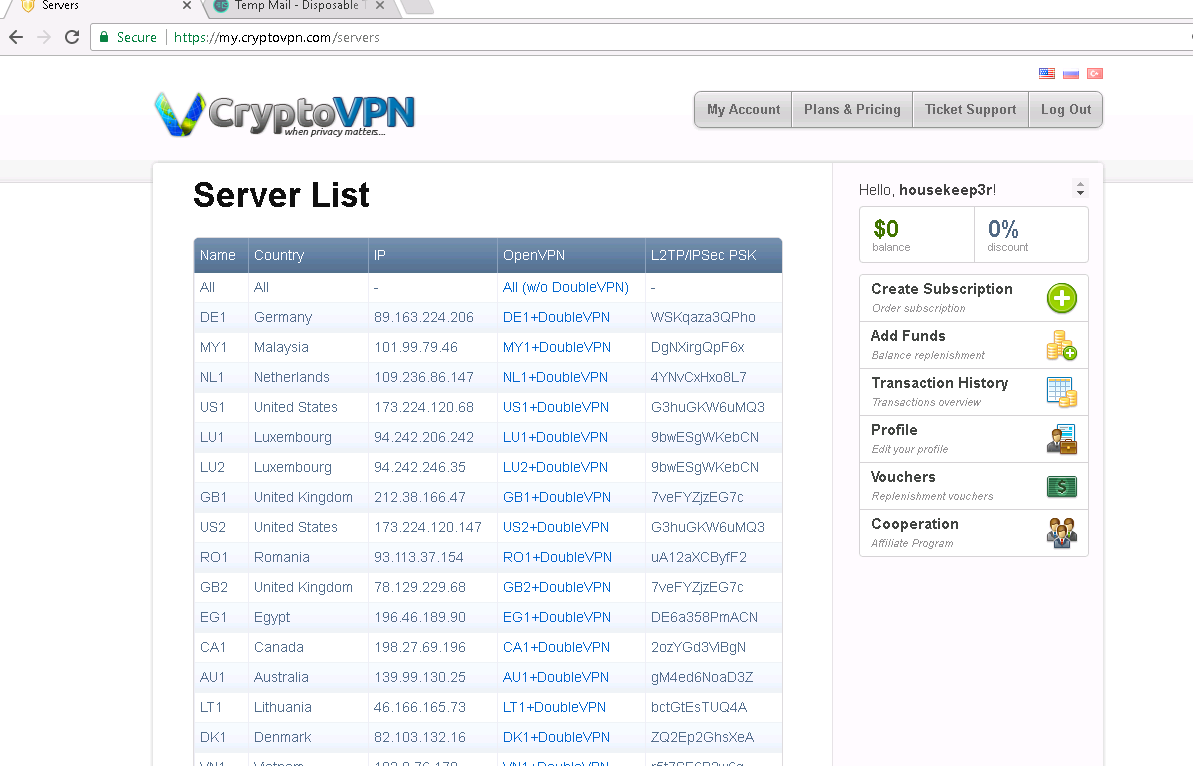Viewport: 1193px width, 766px height.
Task: Click the Log Out button
Action: (x=1065, y=110)
